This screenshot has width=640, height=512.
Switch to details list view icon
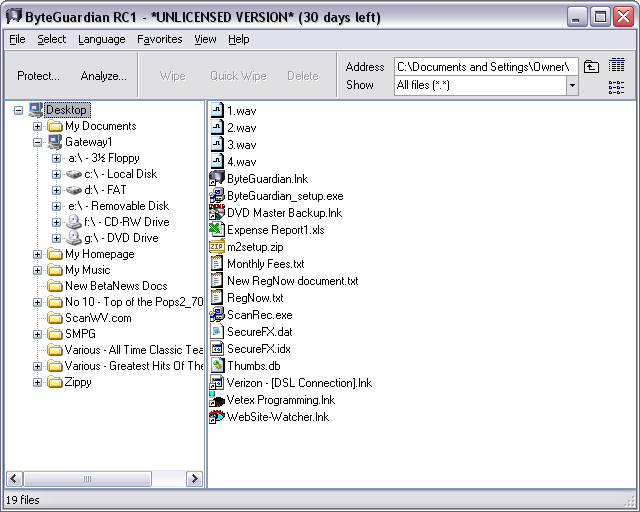pyautogui.click(x=616, y=65)
